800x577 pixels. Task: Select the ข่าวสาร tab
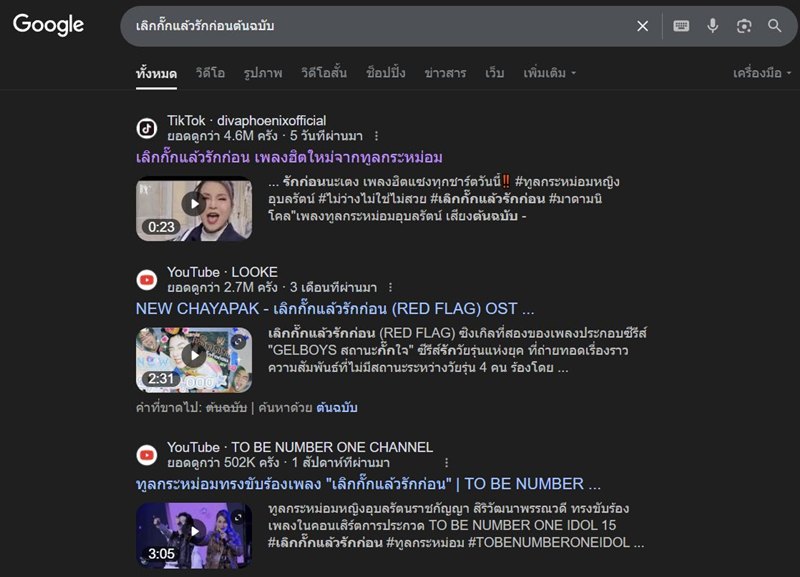pos(445,73)
